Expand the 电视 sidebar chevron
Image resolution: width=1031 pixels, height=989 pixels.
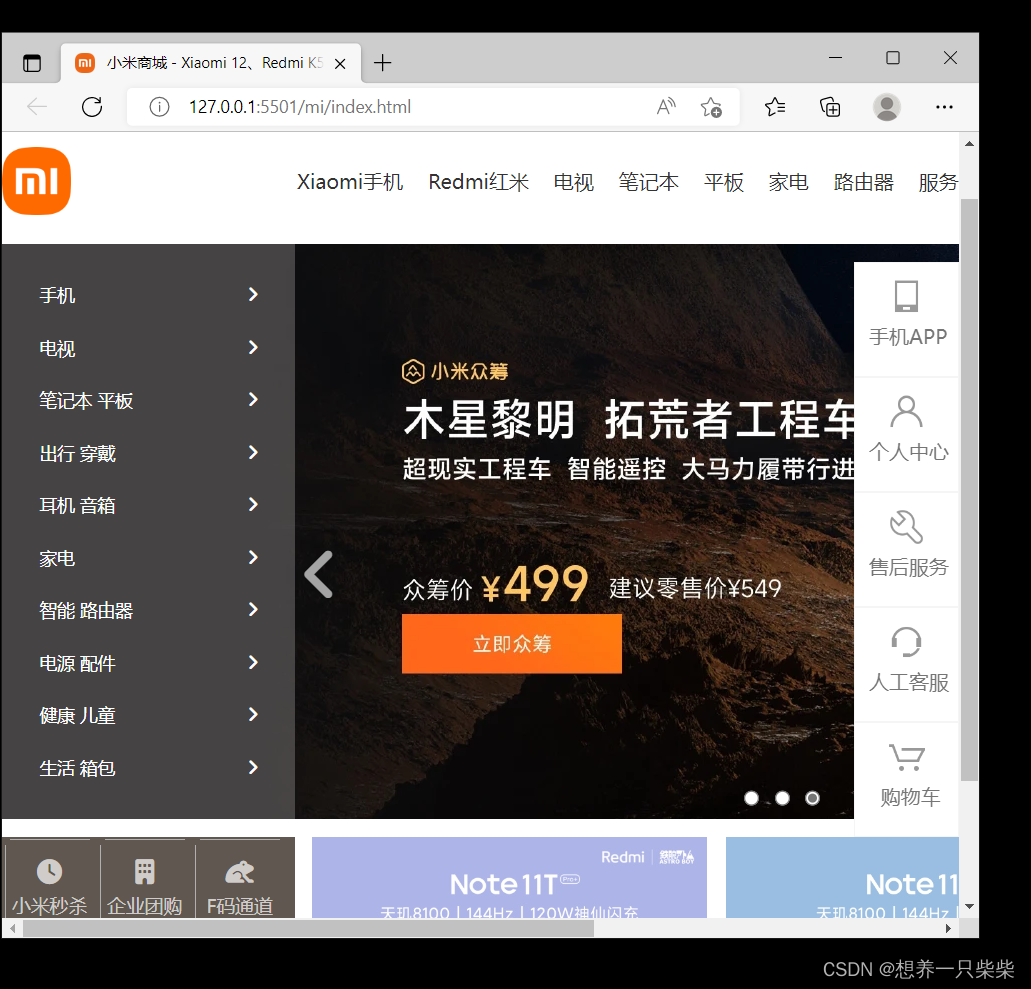(x=253, y=347)
